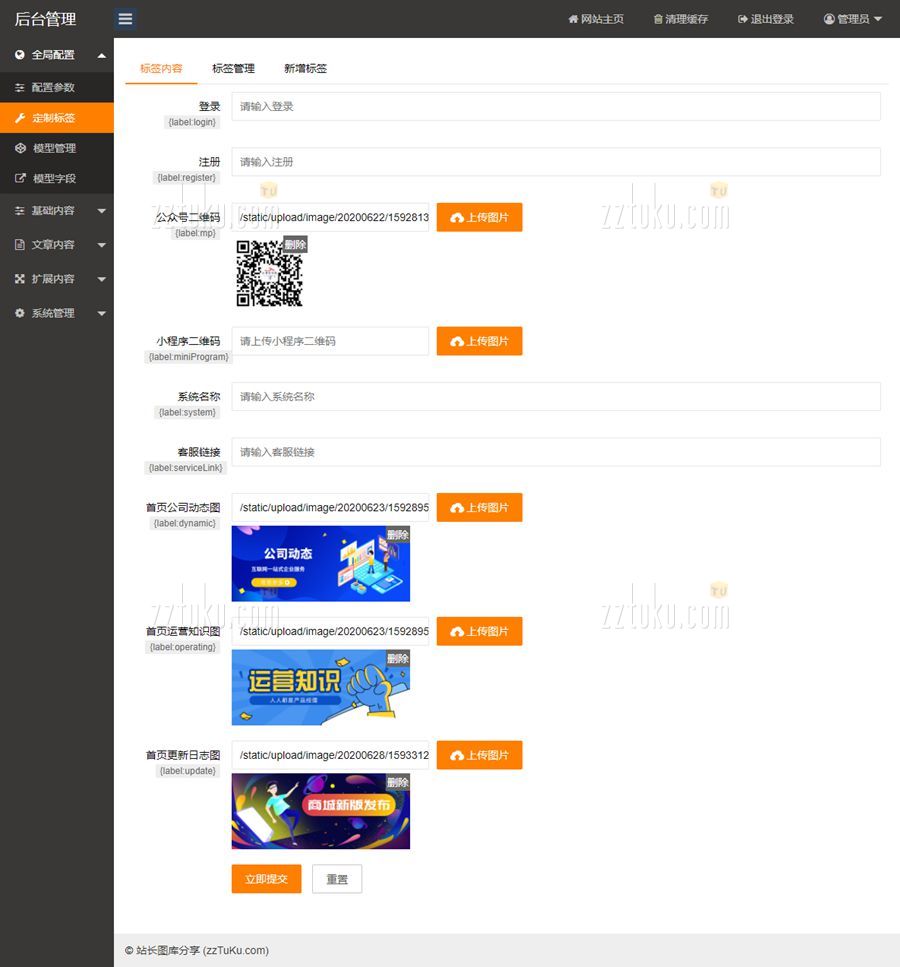Select 模型管理 sidebar item
The width and height of the screenshot is (900, 967).
click(54, 148)
